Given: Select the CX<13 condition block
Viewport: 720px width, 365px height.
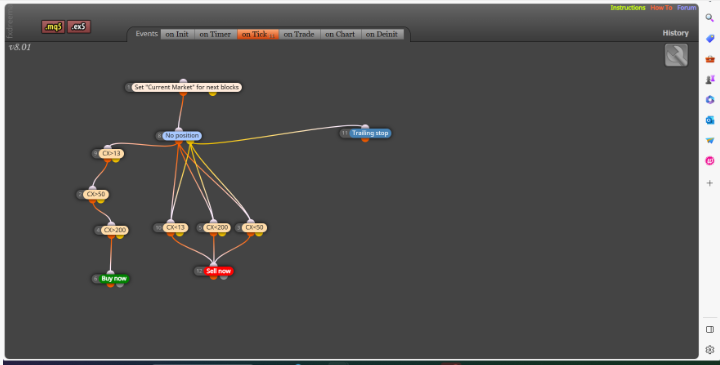Looking at the screenshot, I should [x=175, y=228].
